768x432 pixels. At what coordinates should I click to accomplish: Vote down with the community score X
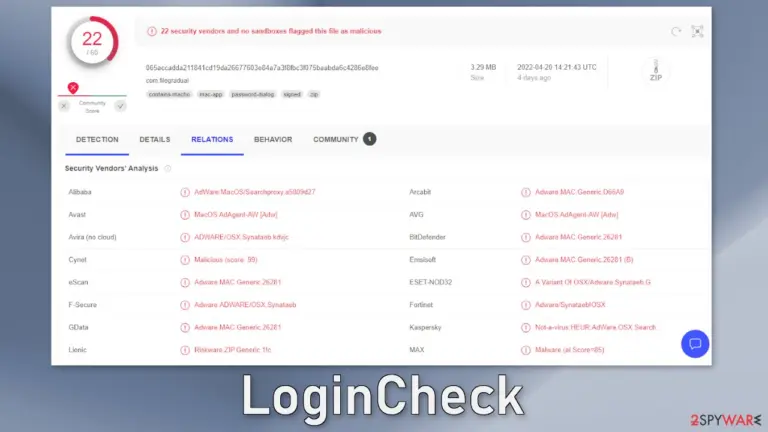point(64,106)
